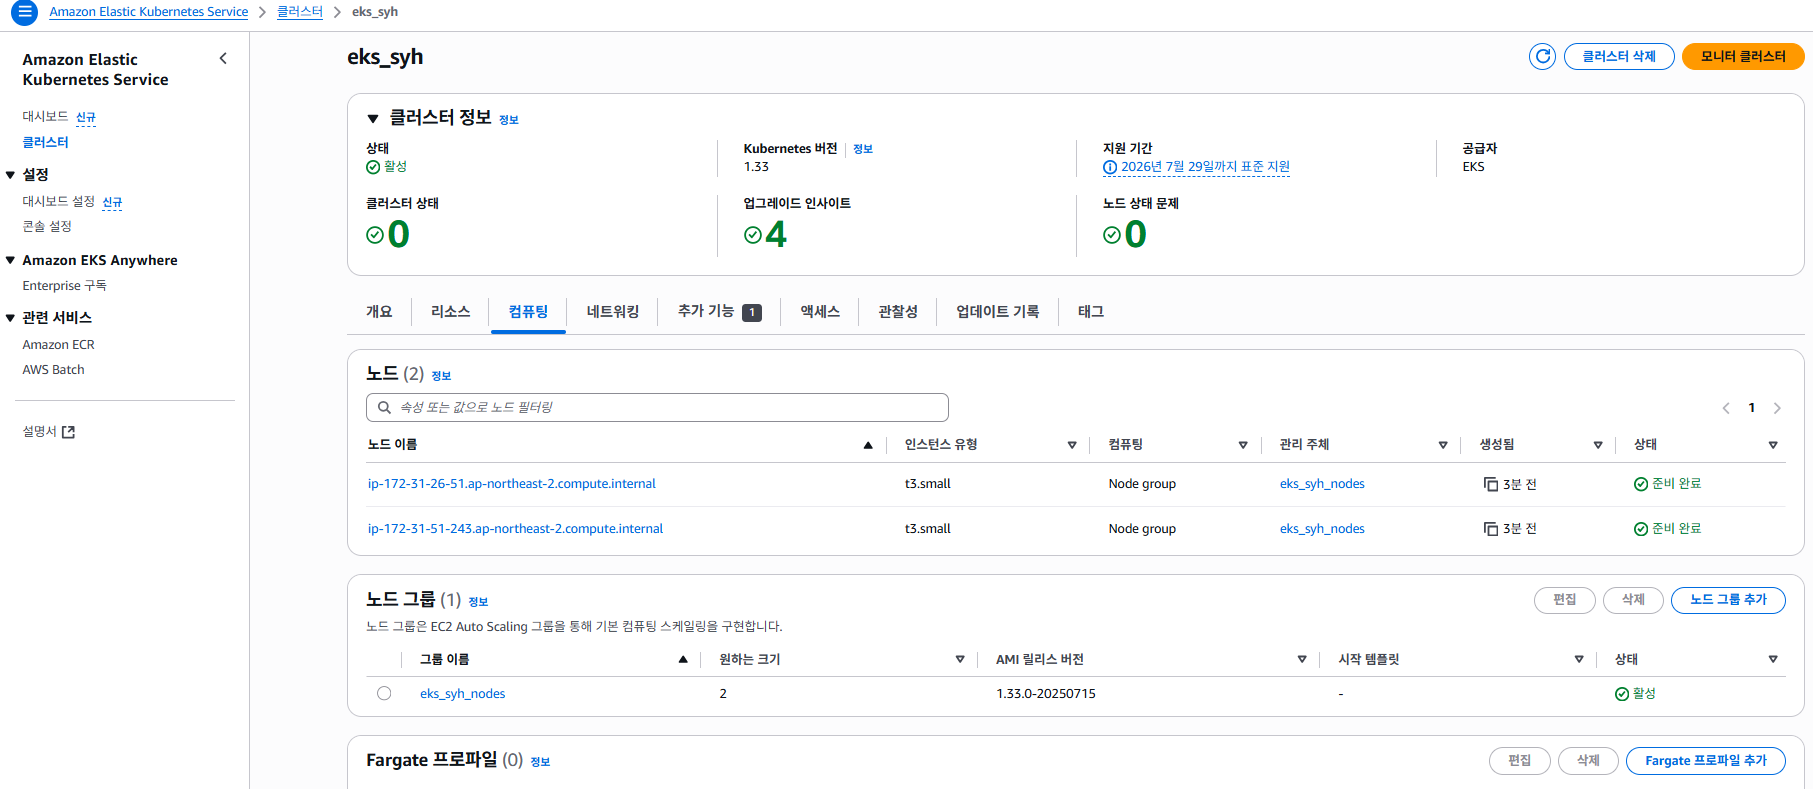Copy creation time of node ip-172-31-51-243

pyautogui.click(x=1491, y=529)
